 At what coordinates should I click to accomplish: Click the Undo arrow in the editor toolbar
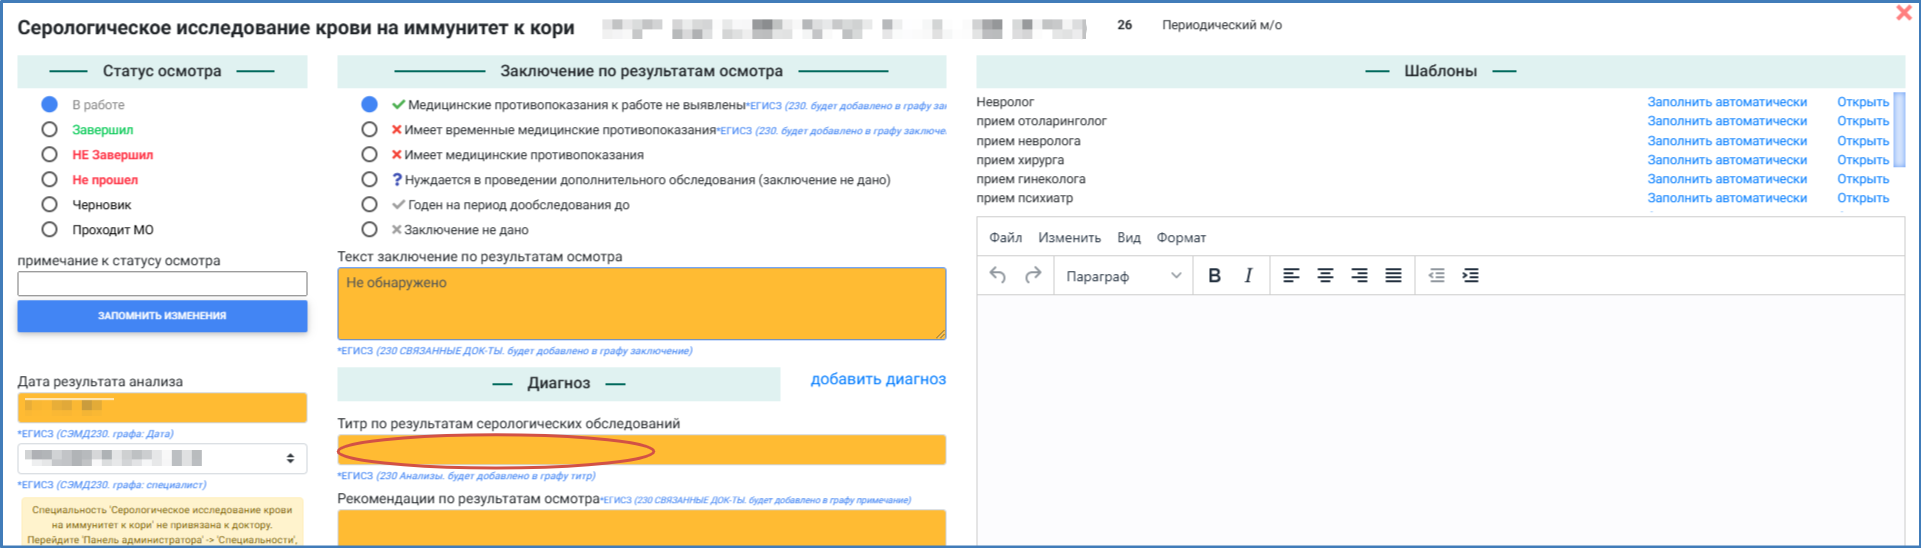[997, 275]
